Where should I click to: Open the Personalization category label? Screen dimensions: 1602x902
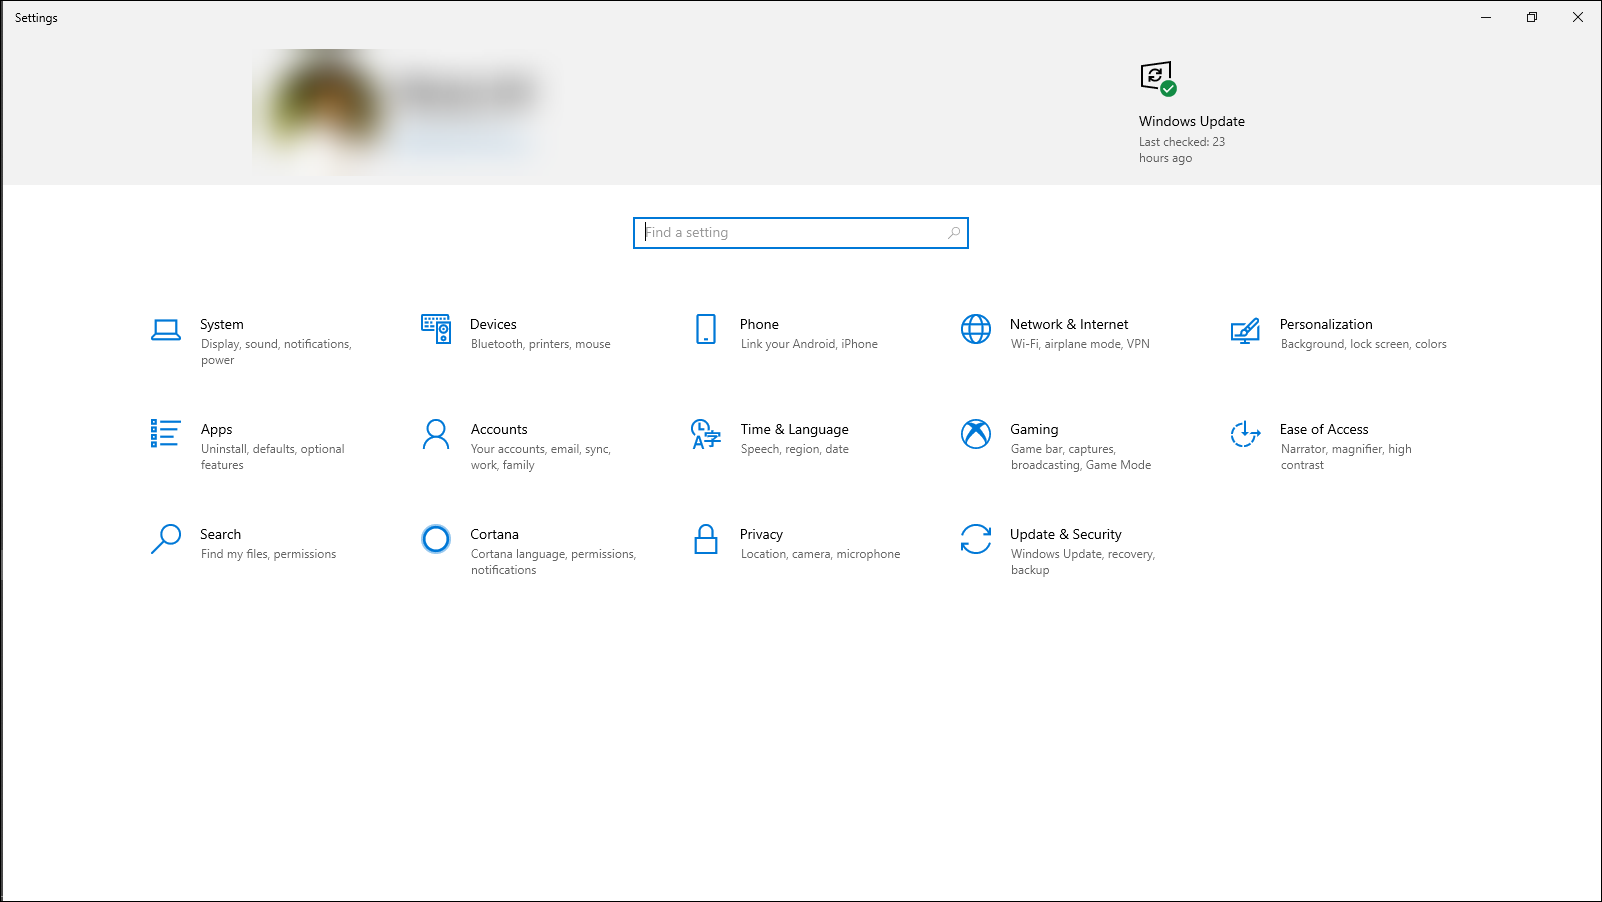coord(1326,324)
